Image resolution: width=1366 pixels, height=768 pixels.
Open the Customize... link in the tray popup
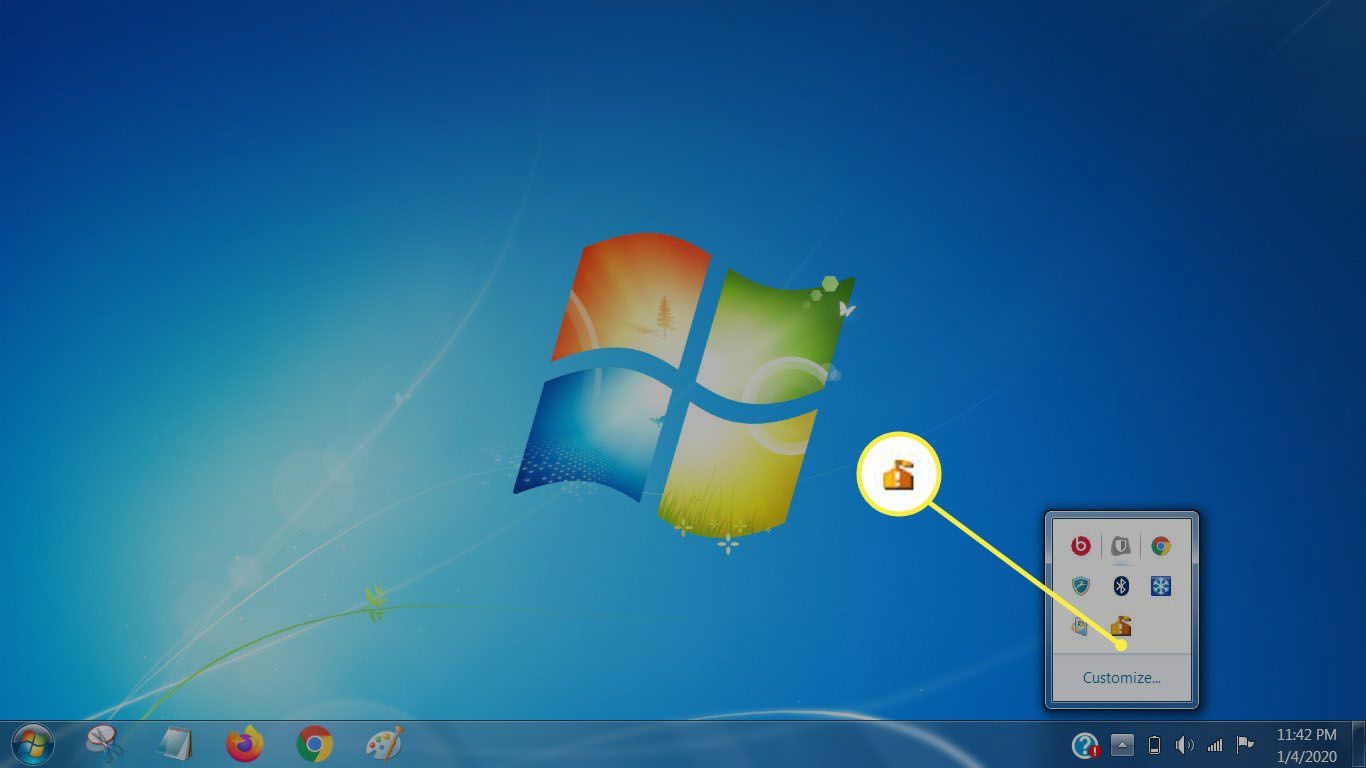pyautogui.click(x=1122, y=678)
